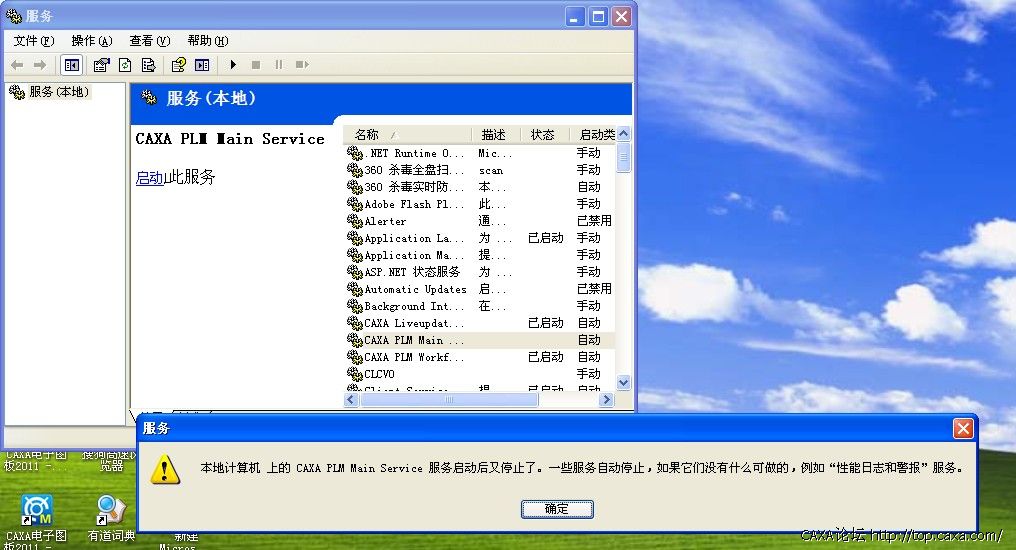Image resolution: width=1016 pixels, height=550 pixels.
Task: Sort by 描述 column header
Action: point(496,135)
